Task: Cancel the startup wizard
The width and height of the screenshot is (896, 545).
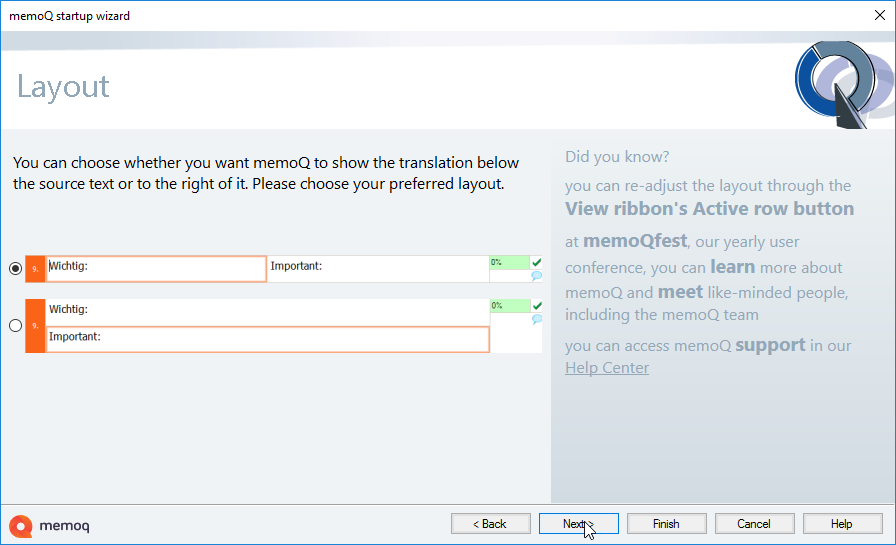Action: click(x=754, y=524)
